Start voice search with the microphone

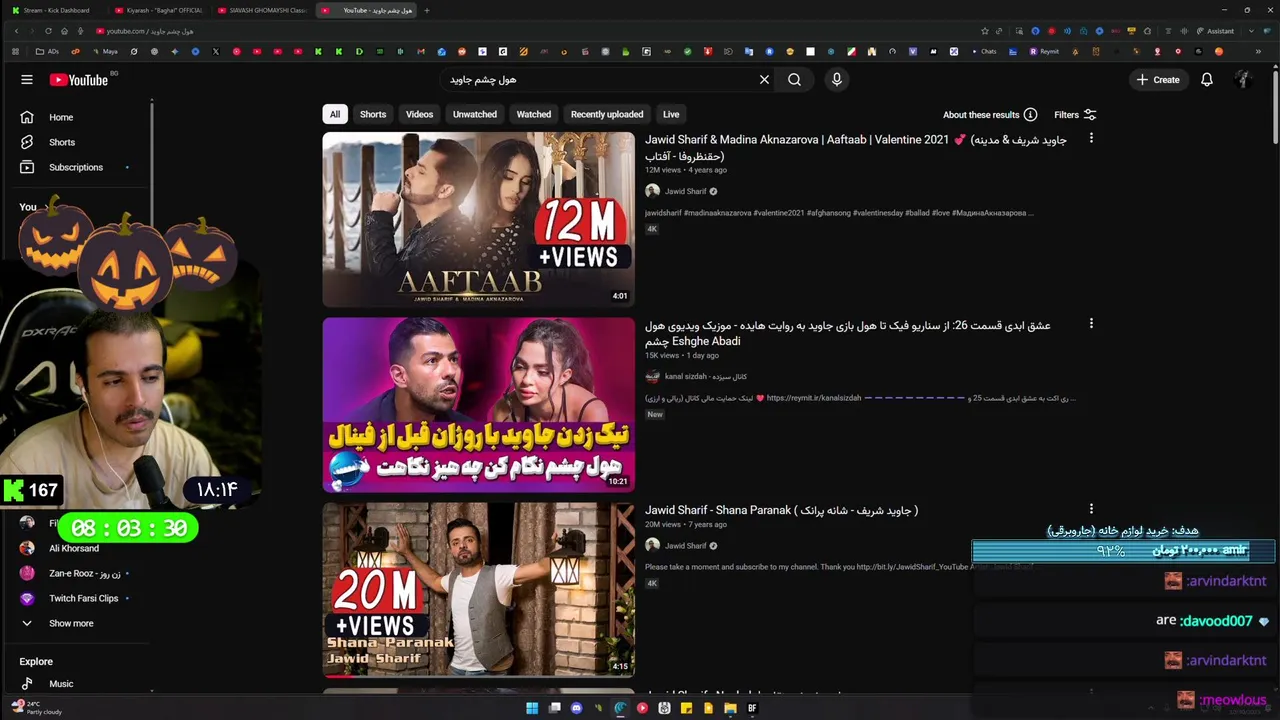pyautogui.click(x=837, y=80)
